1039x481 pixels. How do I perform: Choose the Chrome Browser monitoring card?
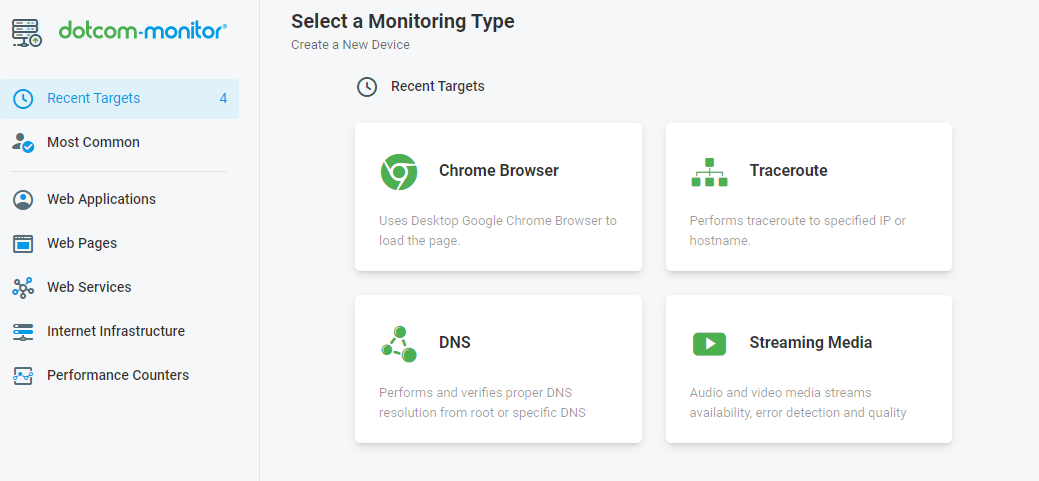point(498,197)
